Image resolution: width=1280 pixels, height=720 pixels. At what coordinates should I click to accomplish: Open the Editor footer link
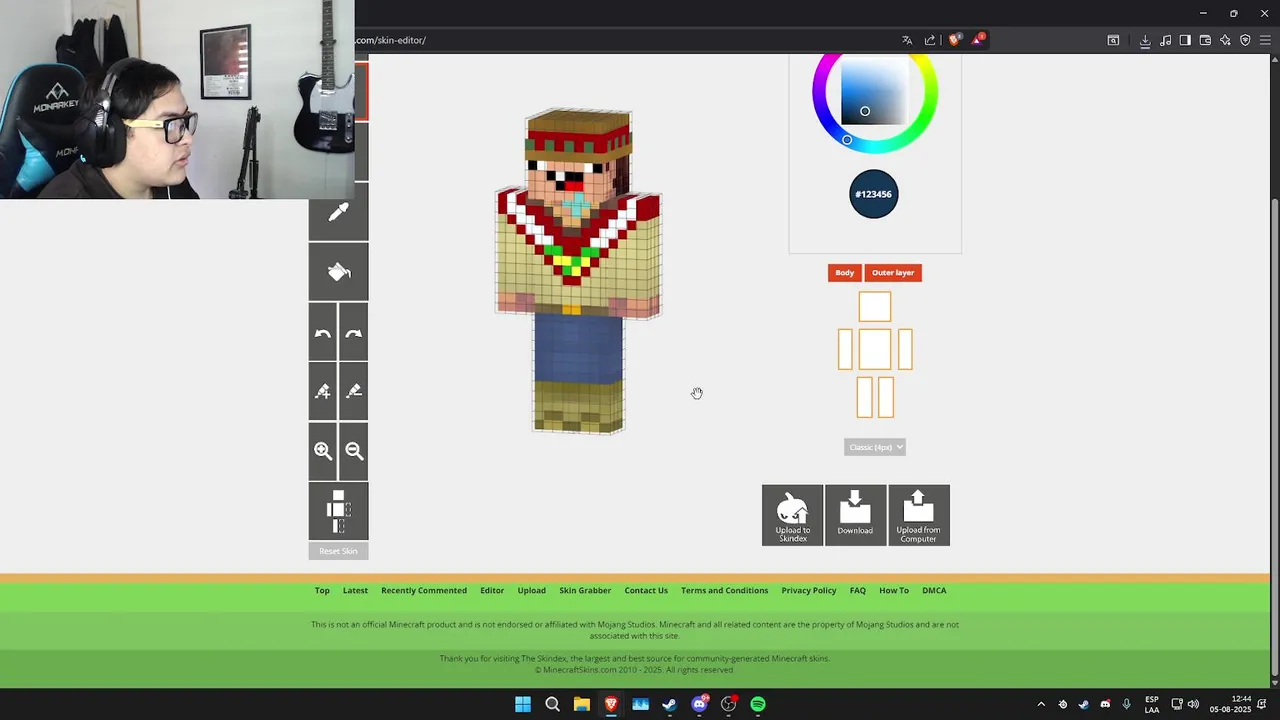[492, 590]
